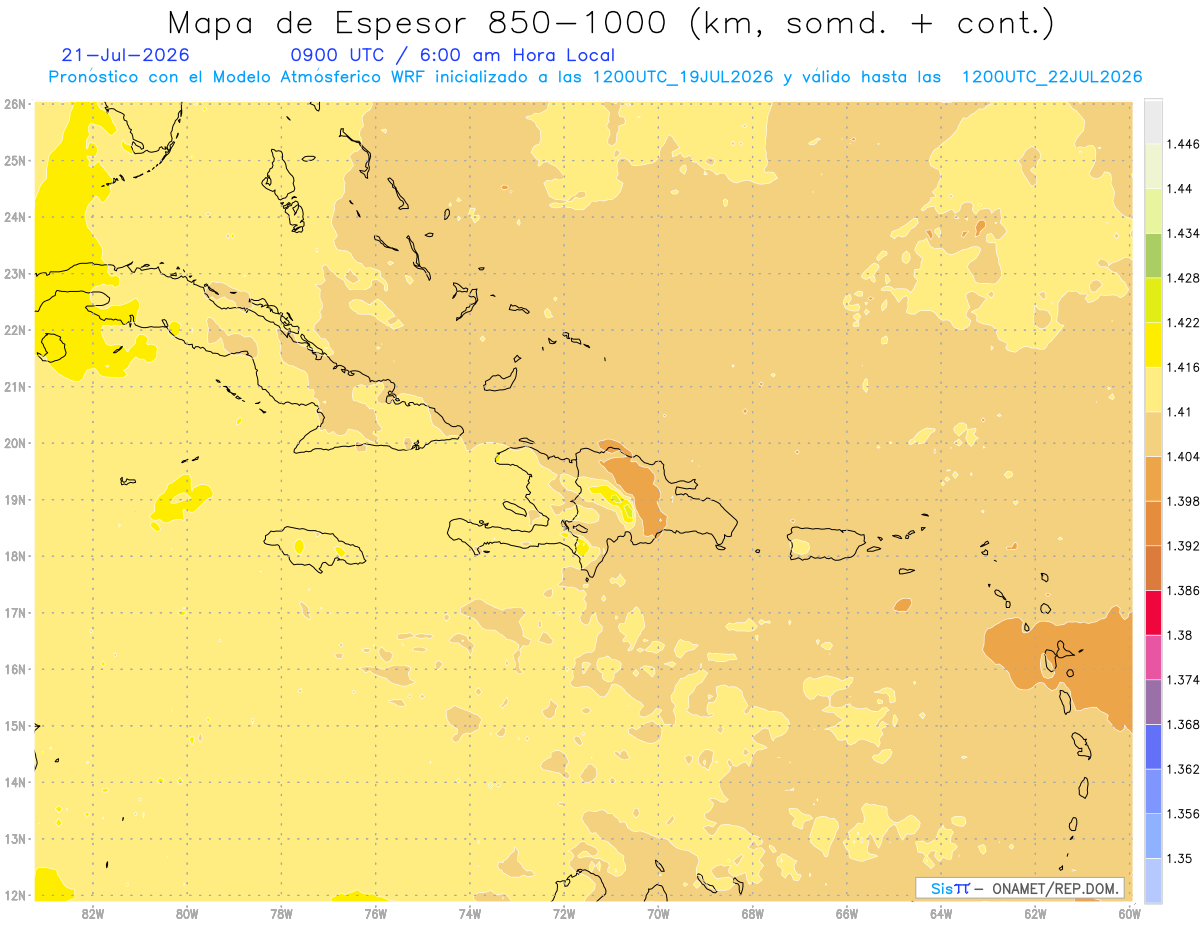Click the bright yellow colorbar segment above 1.416

pos(1153,345)
